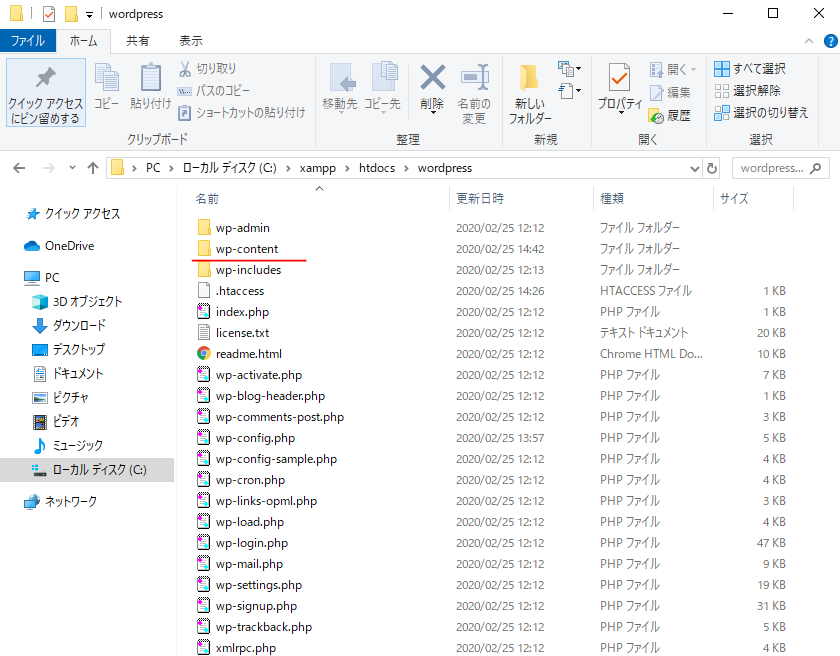Screen dimensions: 840x656
Task: Select the .htaccess file
Action: 230,291
